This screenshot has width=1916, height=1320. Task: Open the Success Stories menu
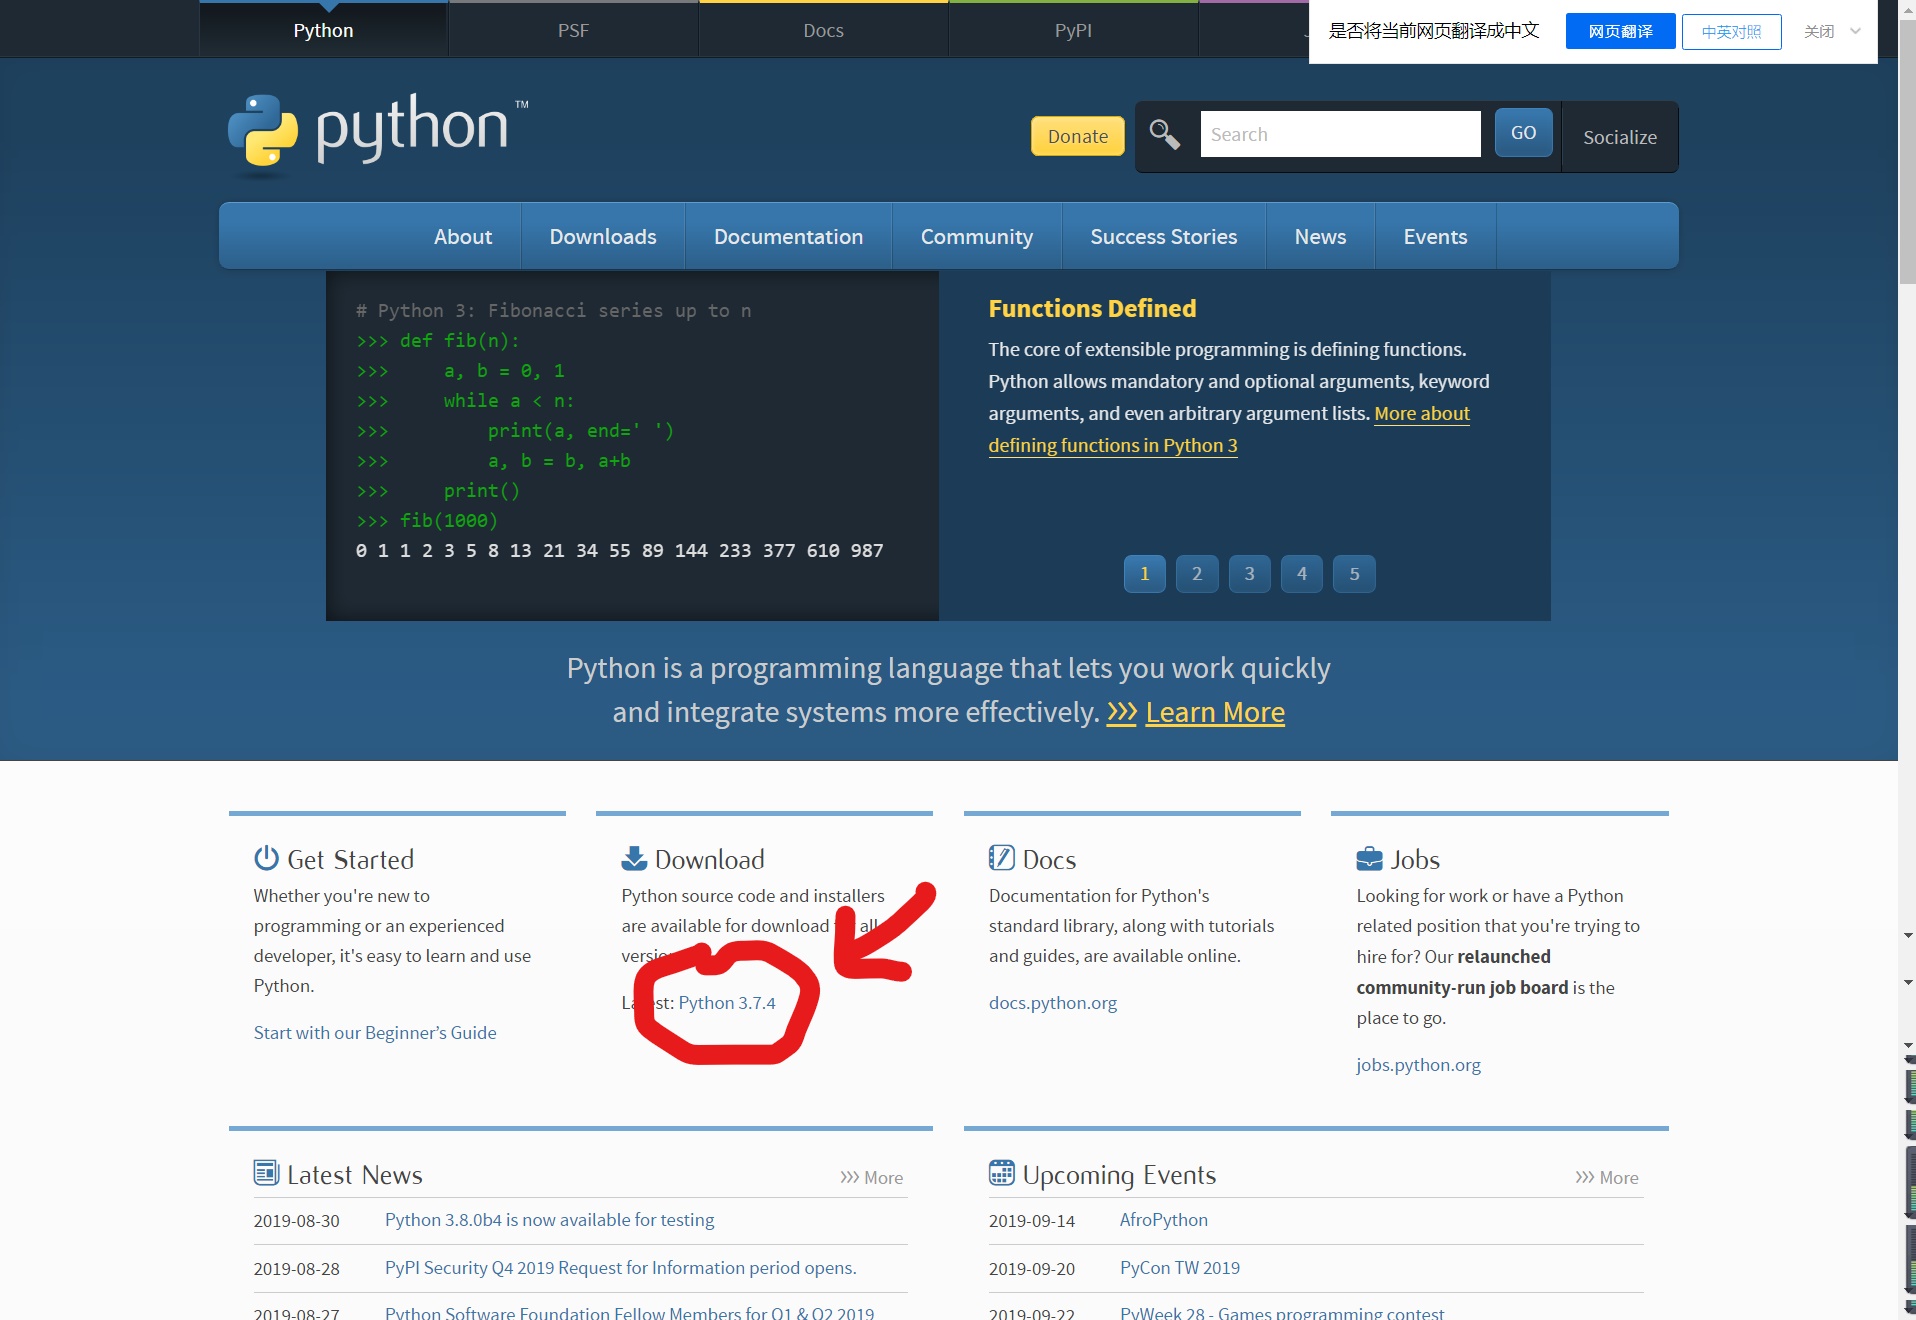pyautogui.click(x=1163, y=236)
